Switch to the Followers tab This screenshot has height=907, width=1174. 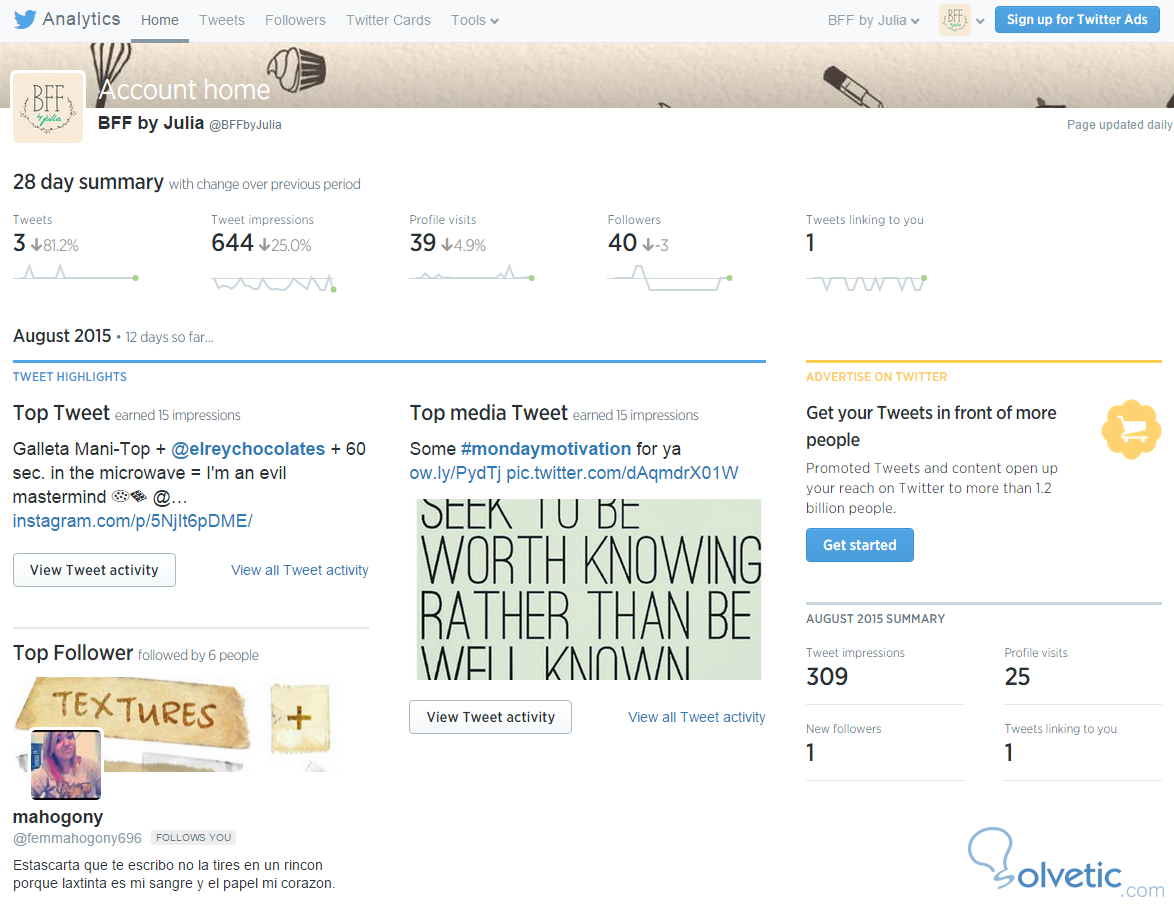tap(295, 20)
